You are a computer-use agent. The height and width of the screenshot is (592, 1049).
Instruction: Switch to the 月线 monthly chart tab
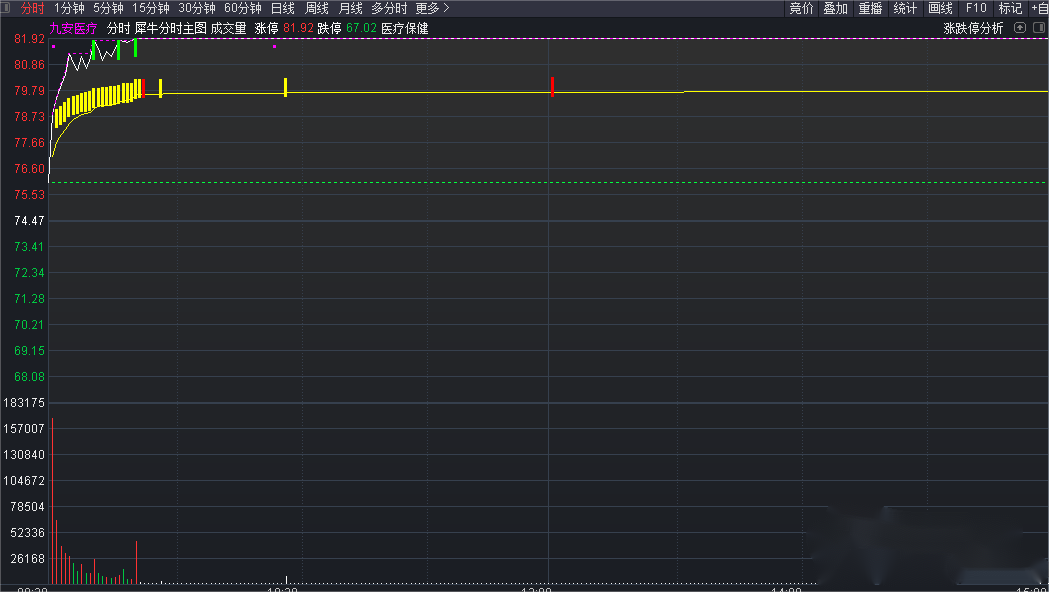351,8
